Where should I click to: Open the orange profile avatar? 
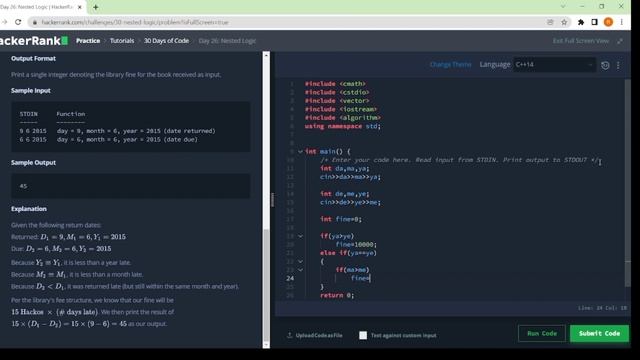pyautogui.click(x=608, y=22)
